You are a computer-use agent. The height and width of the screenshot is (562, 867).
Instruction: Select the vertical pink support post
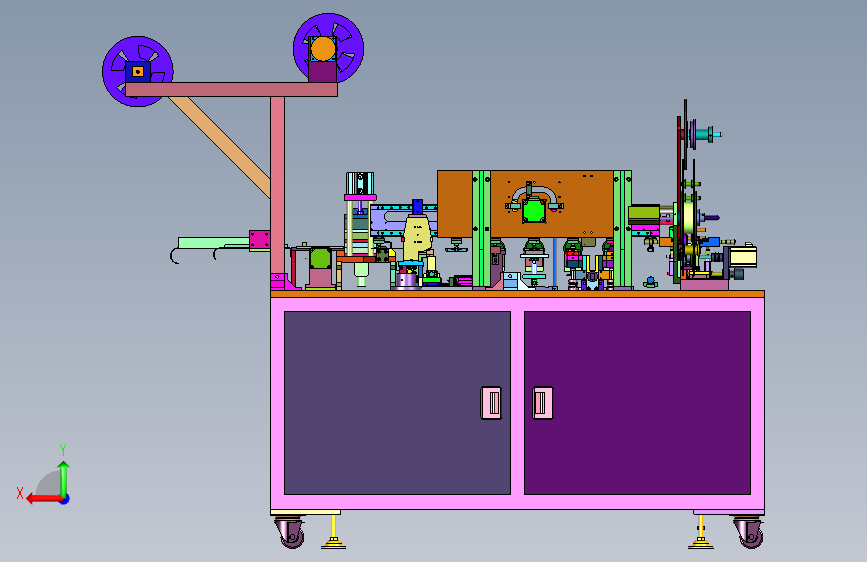278,185
